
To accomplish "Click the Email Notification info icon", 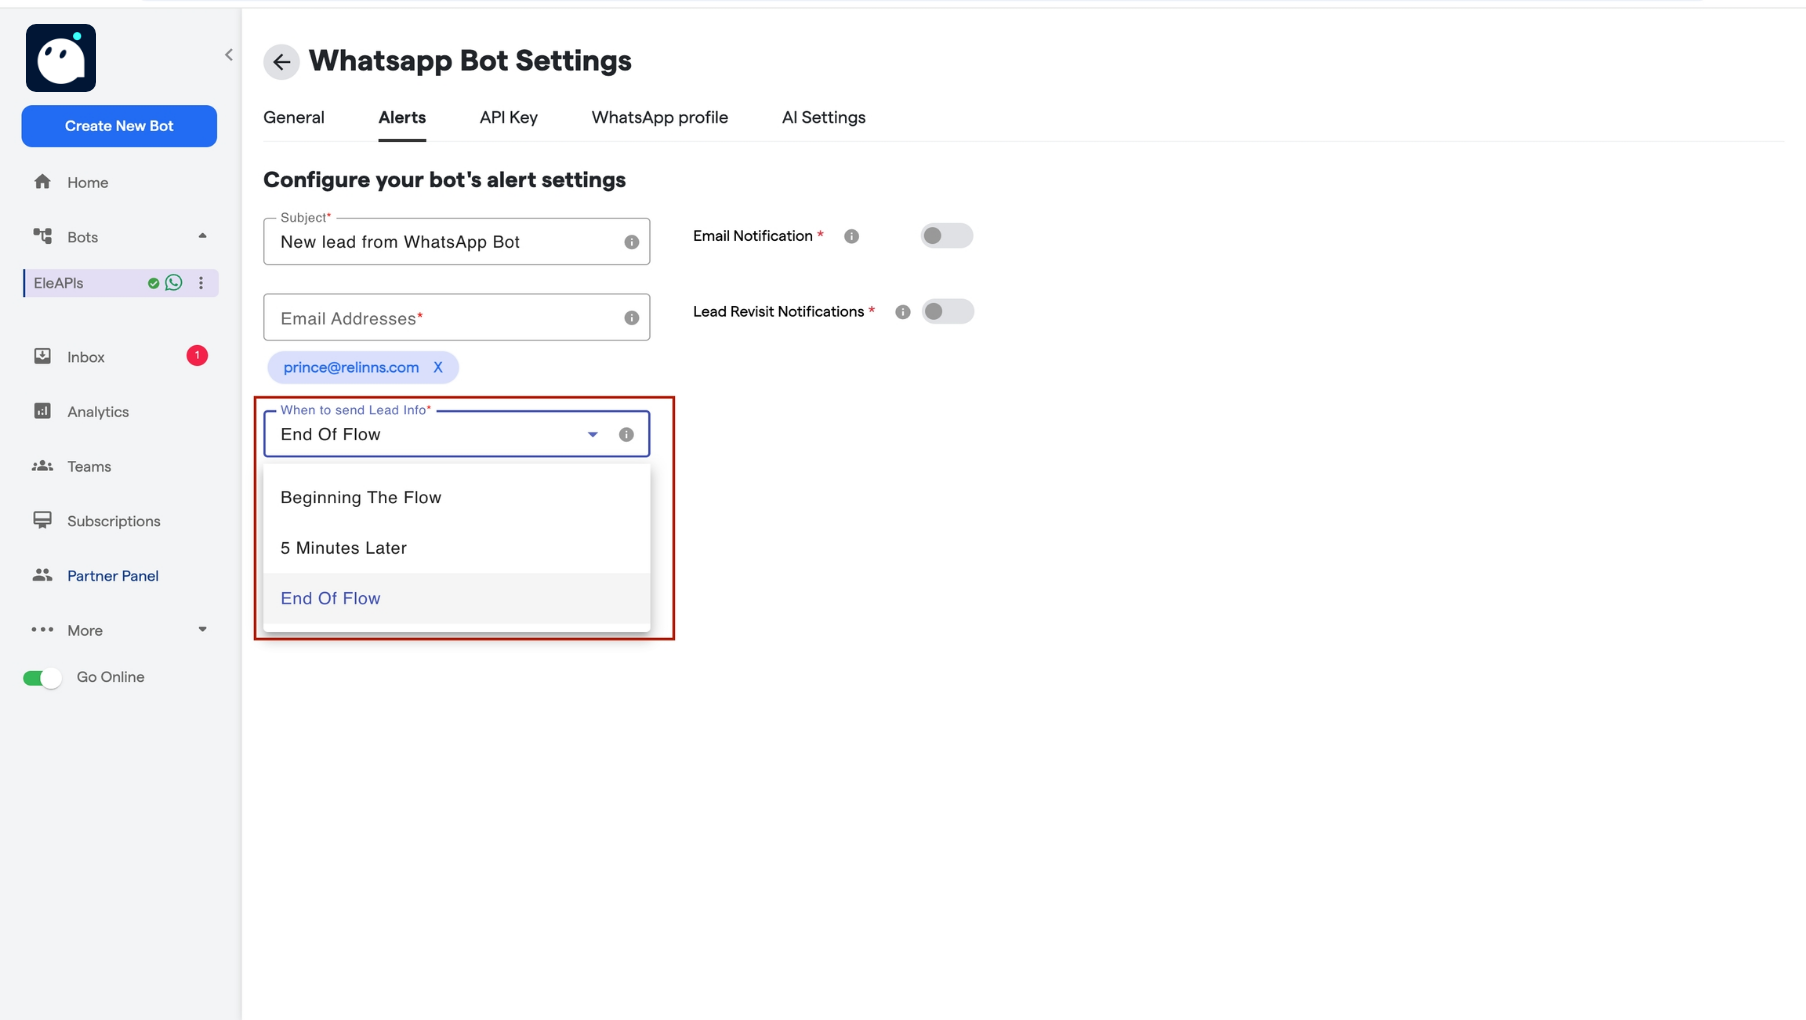I will coord(852,236).
